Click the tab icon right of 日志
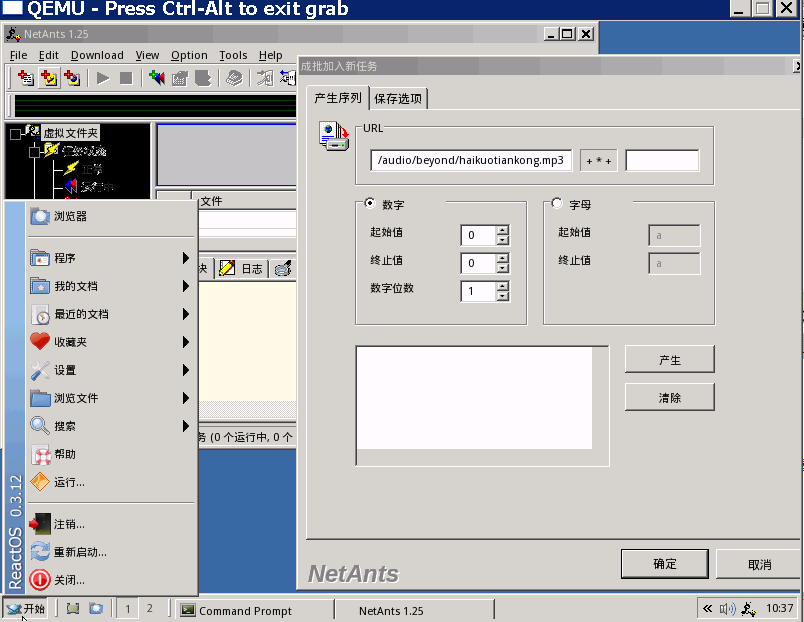Screen dimensions: 804x622 283,268
